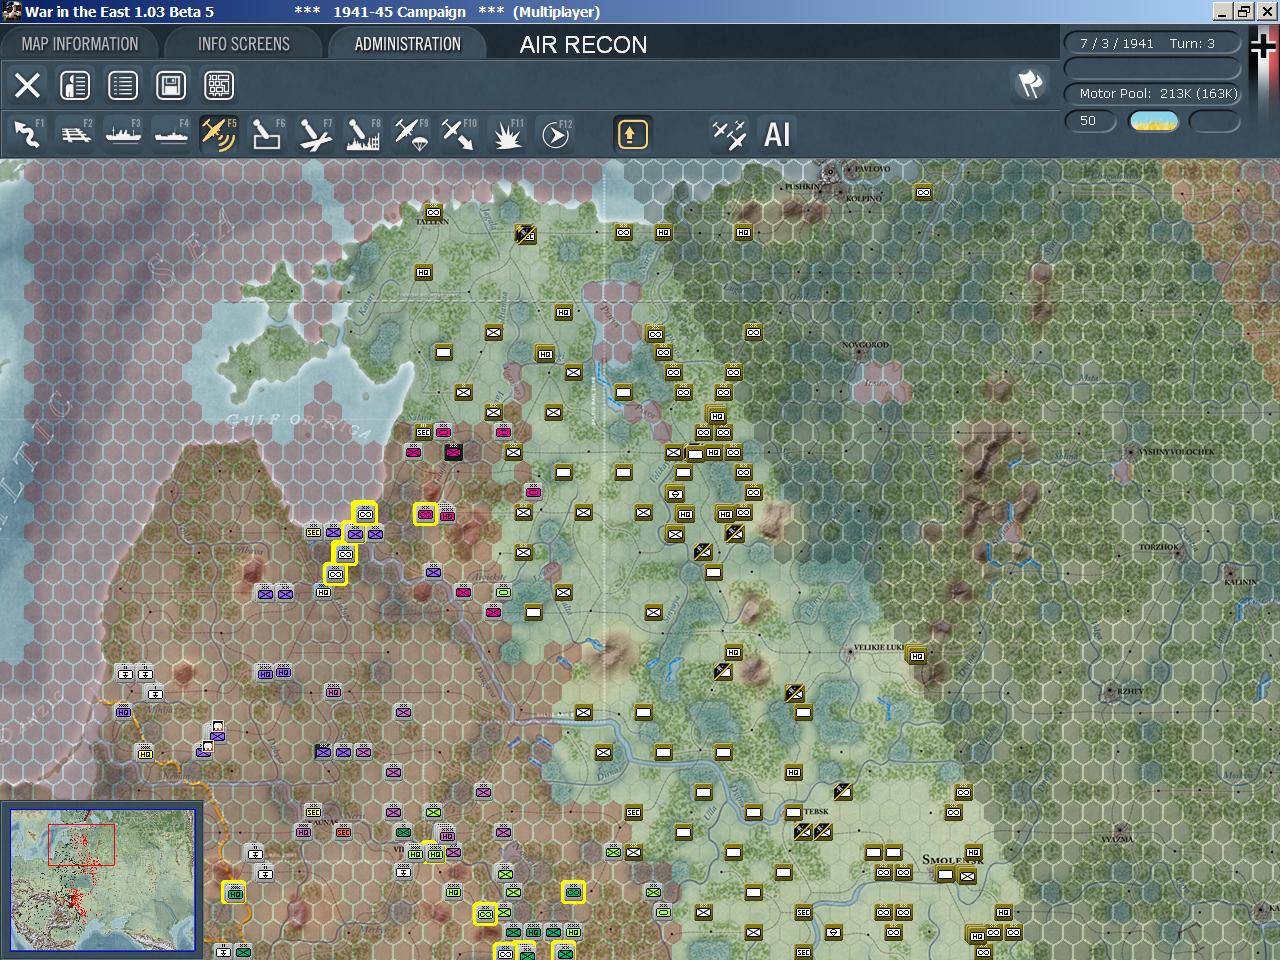The height and width of the screenshot is (960, 1280).
Task: Click the AIR RECON mode title
Action: pos(583,45)
